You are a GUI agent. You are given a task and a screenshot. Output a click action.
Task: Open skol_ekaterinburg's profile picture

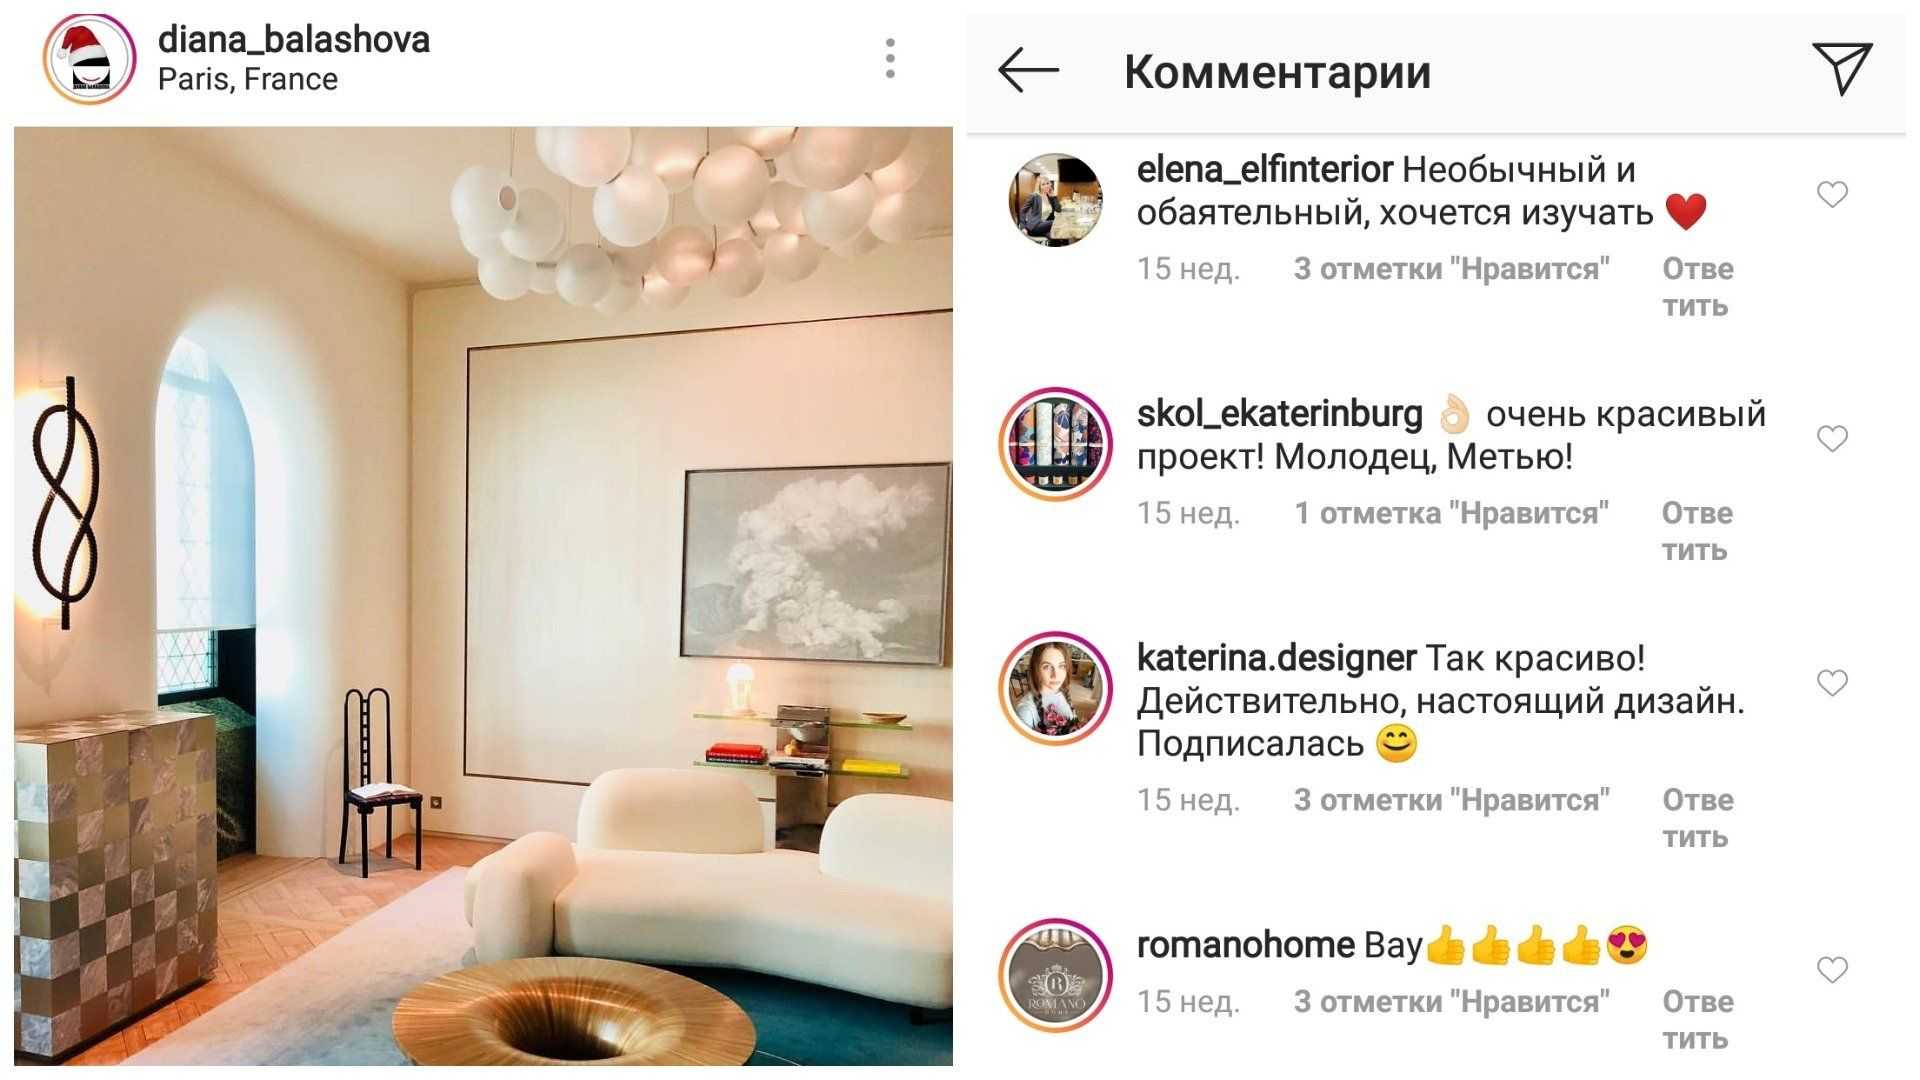pos(1056,444)
